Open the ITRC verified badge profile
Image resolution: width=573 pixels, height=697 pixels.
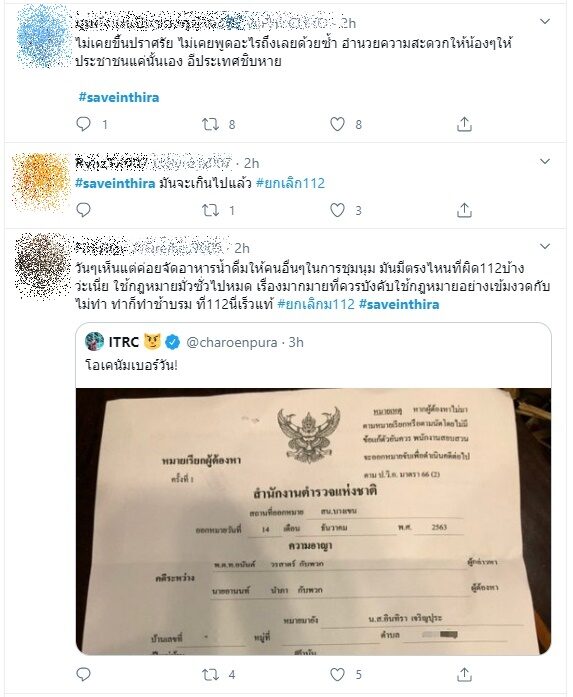(x=172, y=342)
